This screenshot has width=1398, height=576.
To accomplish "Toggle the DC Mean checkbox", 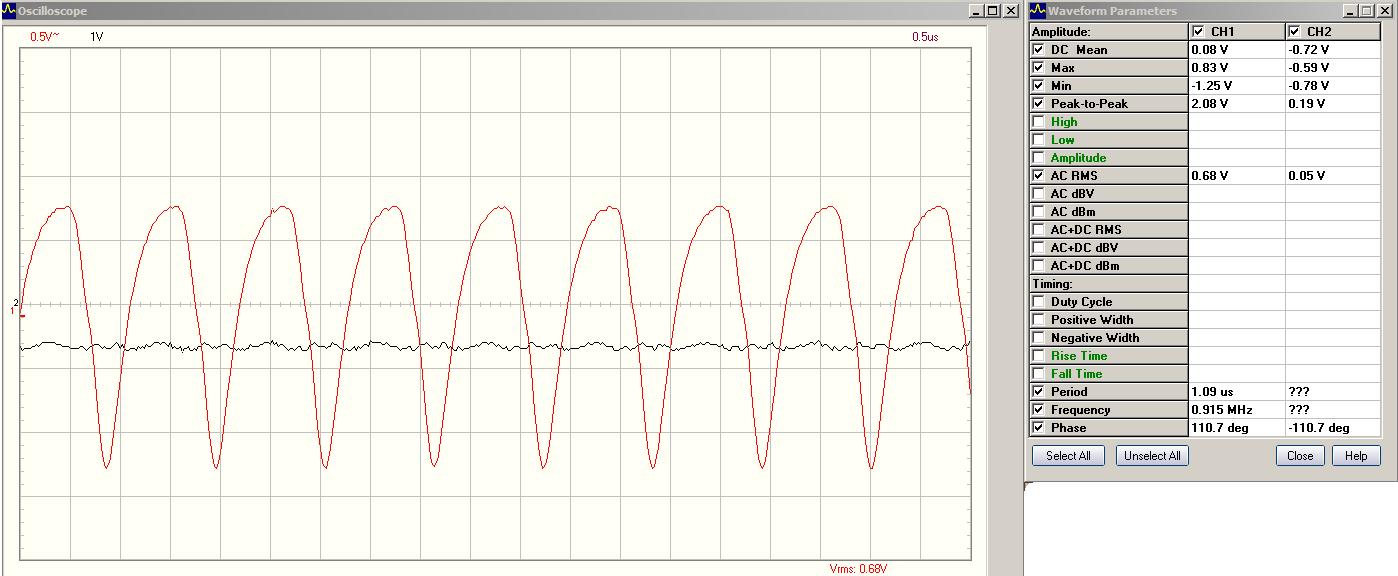I will [1037, 49].
